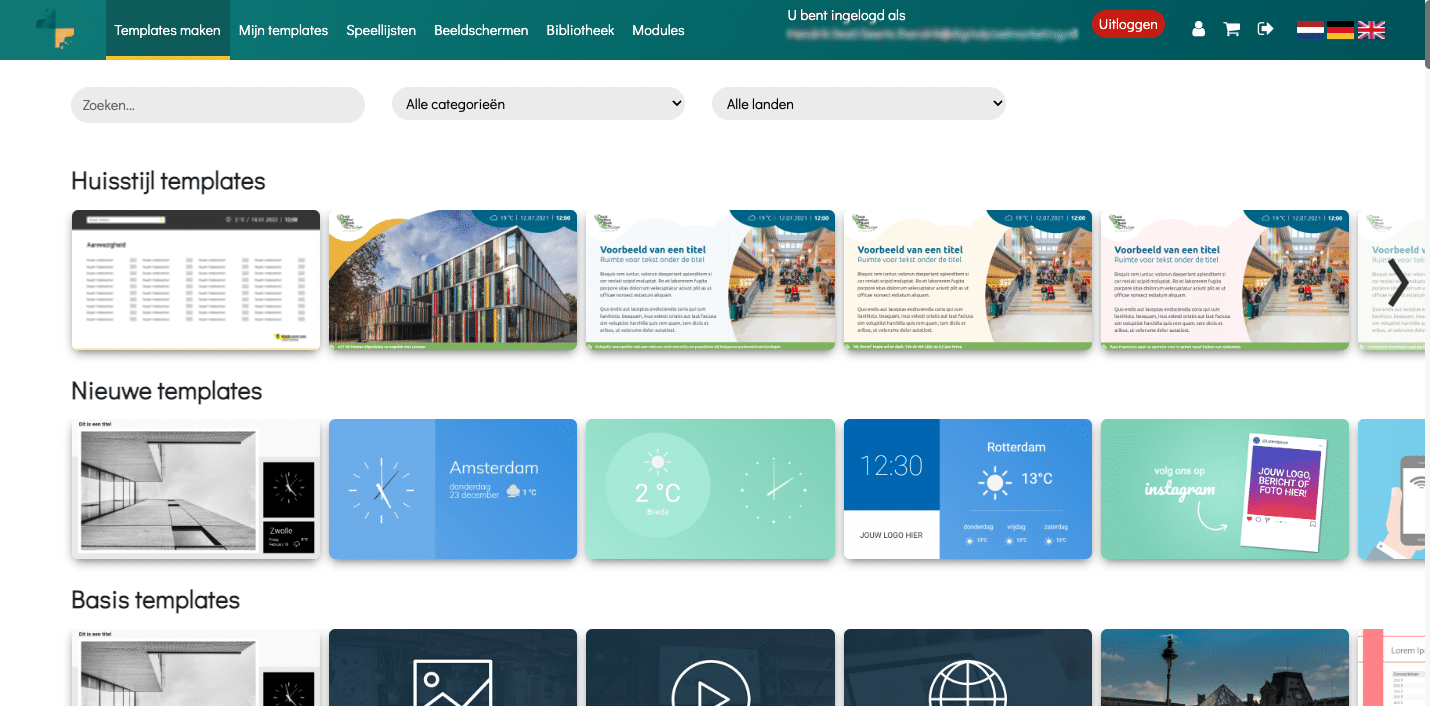Select Zwolle clock template in Nieuwe templates
This screenshot has width=1430, height=706.
pyautogui.click(x=196, y=489)
